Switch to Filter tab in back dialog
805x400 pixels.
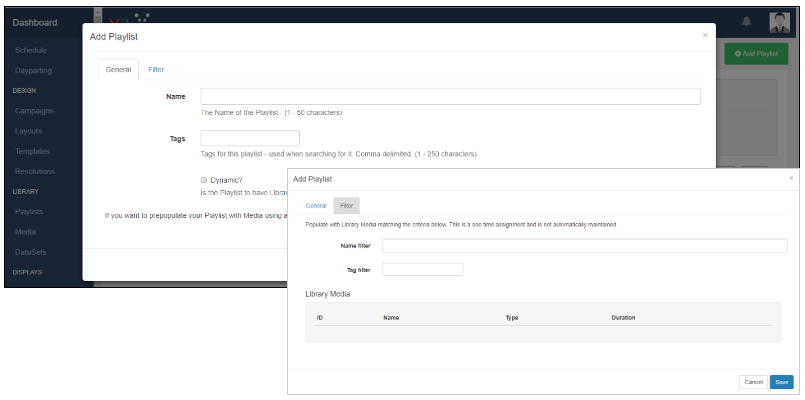(156, 69)
